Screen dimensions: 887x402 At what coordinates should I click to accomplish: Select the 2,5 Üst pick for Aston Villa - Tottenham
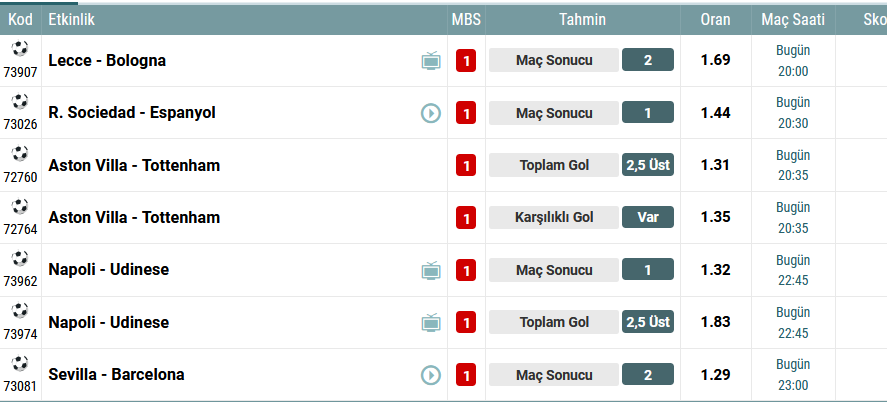[x=648, y=165]
